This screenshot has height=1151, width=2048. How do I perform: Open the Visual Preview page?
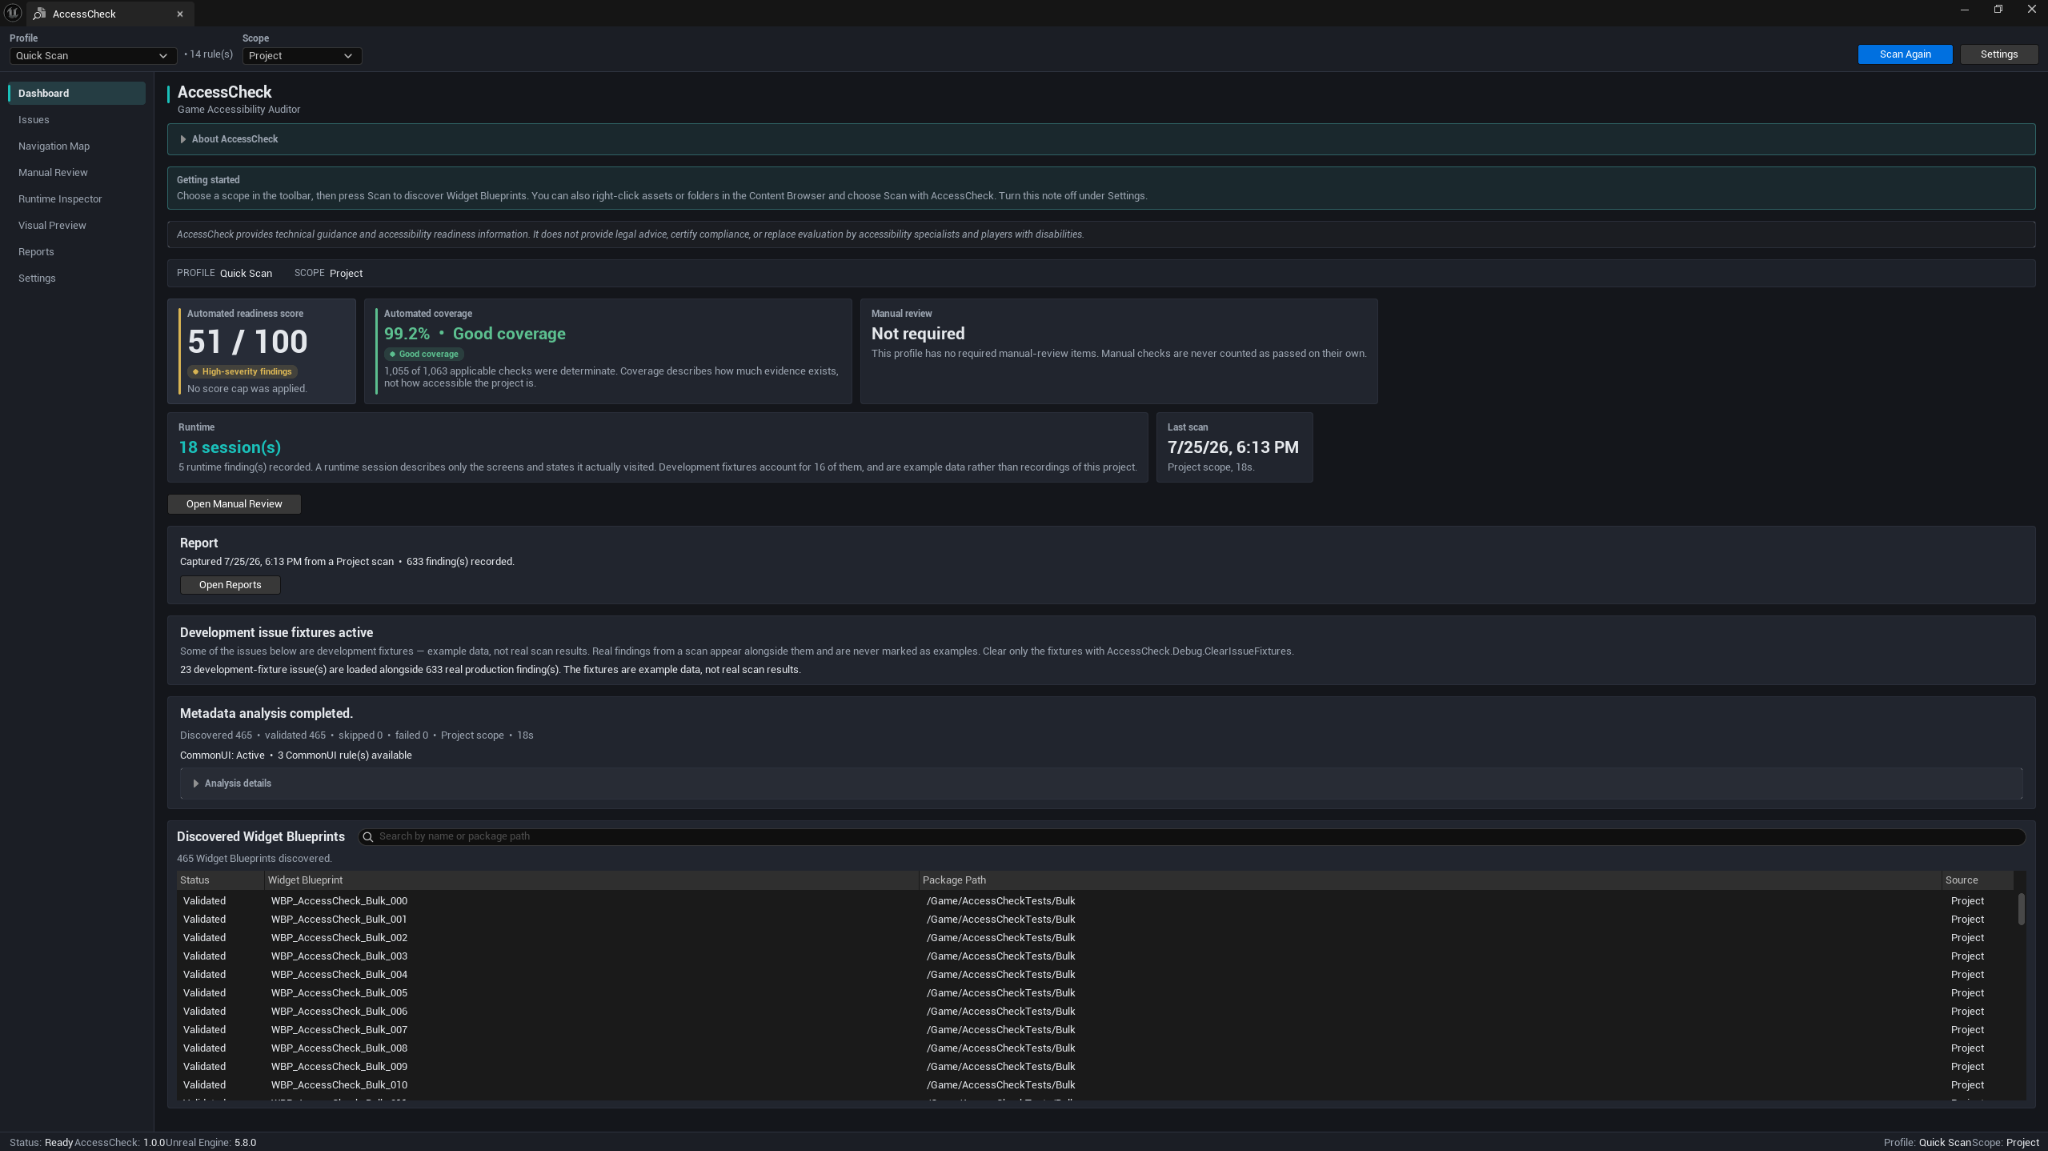tap(76, 226)
